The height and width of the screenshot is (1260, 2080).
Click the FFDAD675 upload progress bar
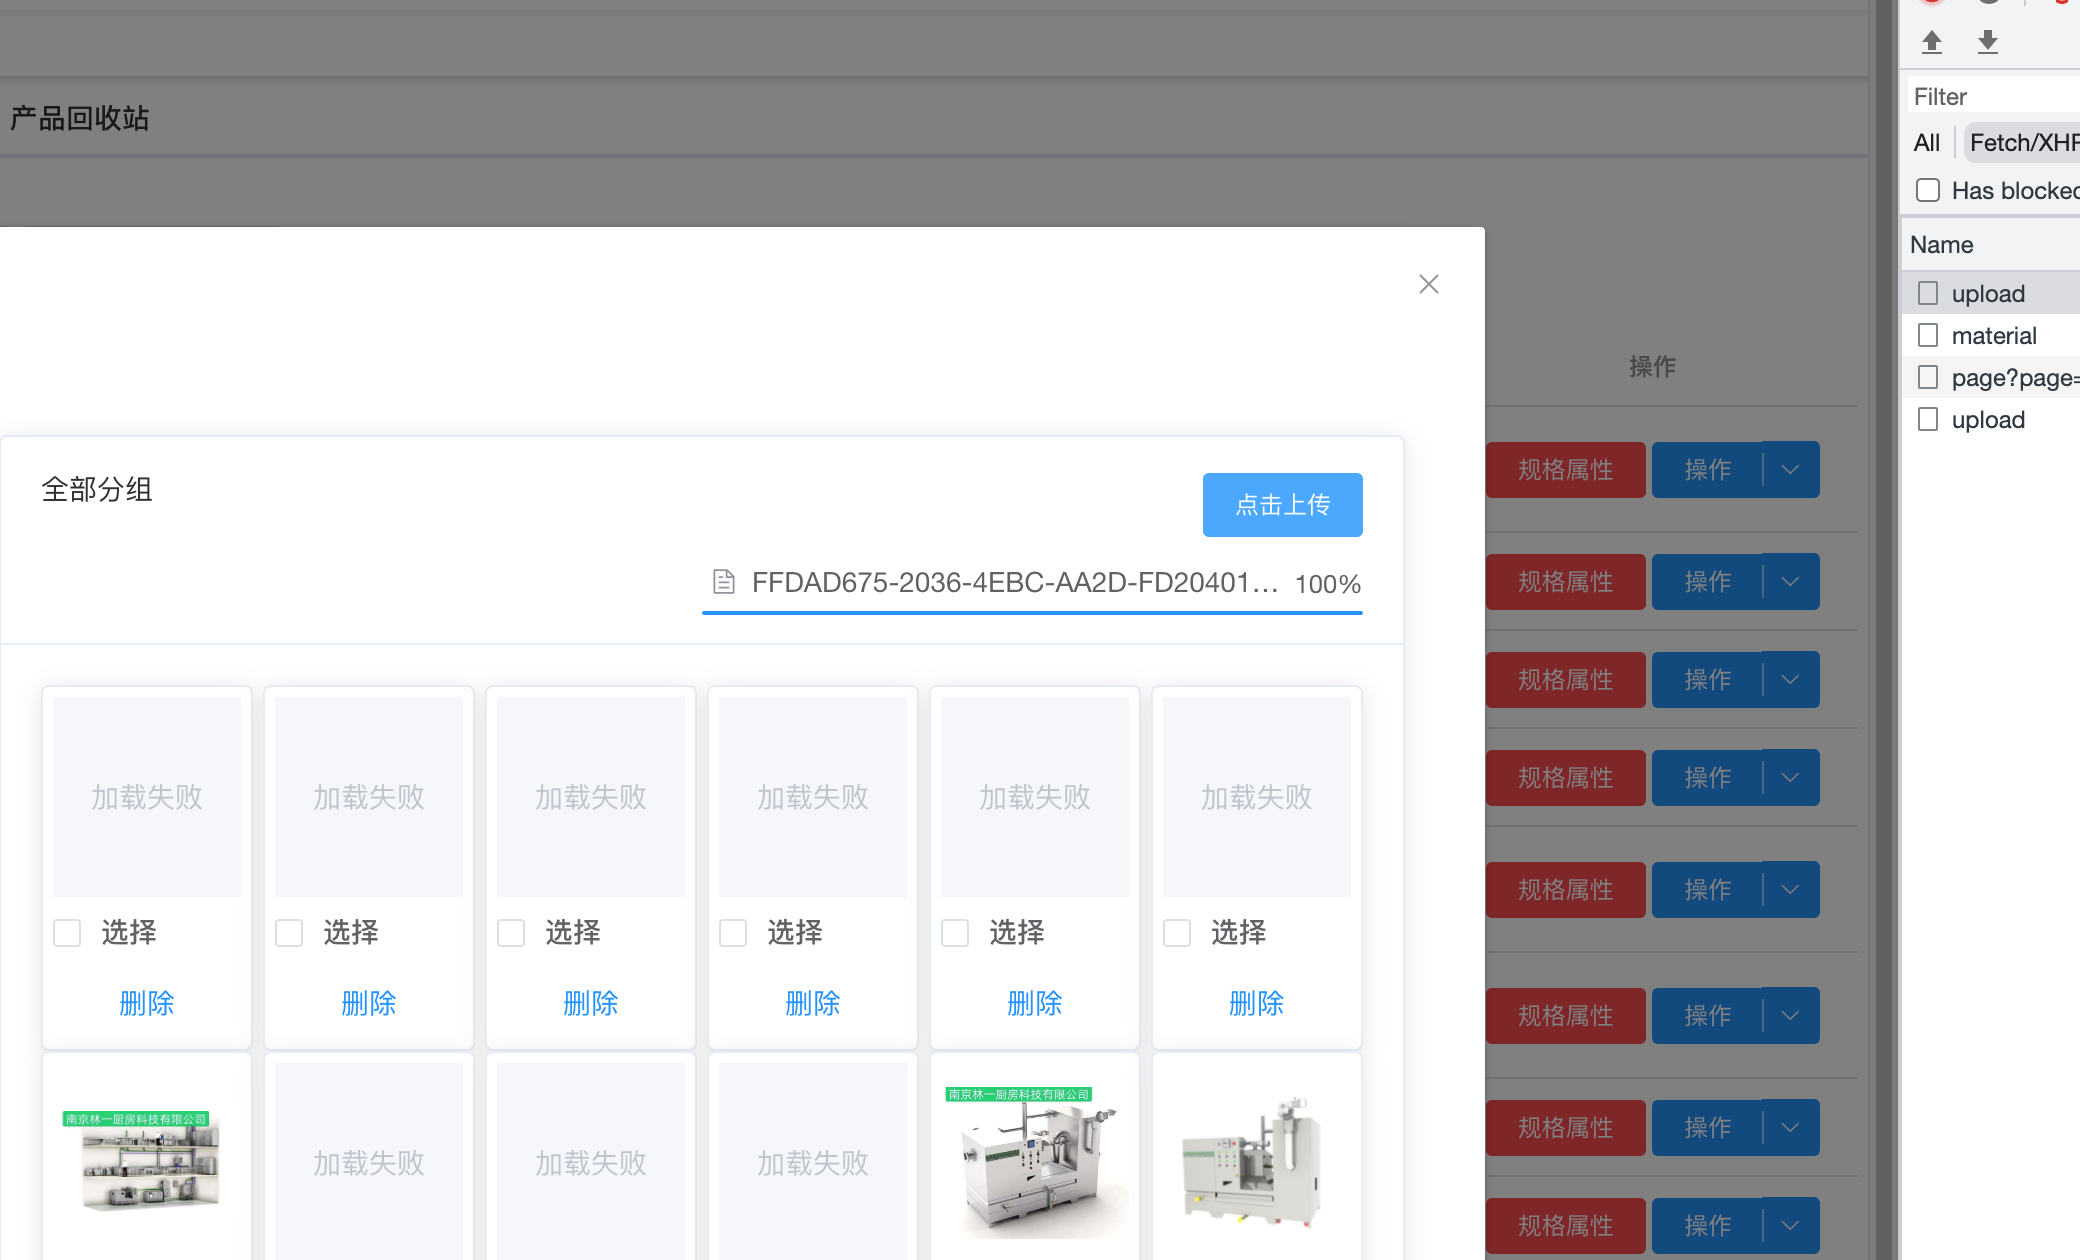1032,612
